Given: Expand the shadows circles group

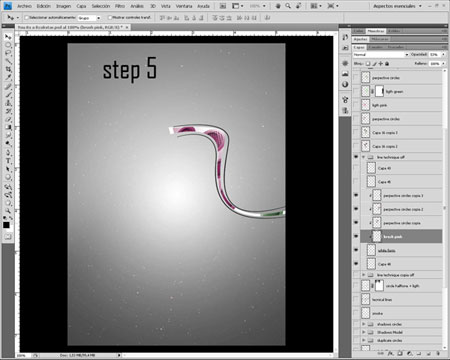Looking at the screenshot, I should (364, 324).
